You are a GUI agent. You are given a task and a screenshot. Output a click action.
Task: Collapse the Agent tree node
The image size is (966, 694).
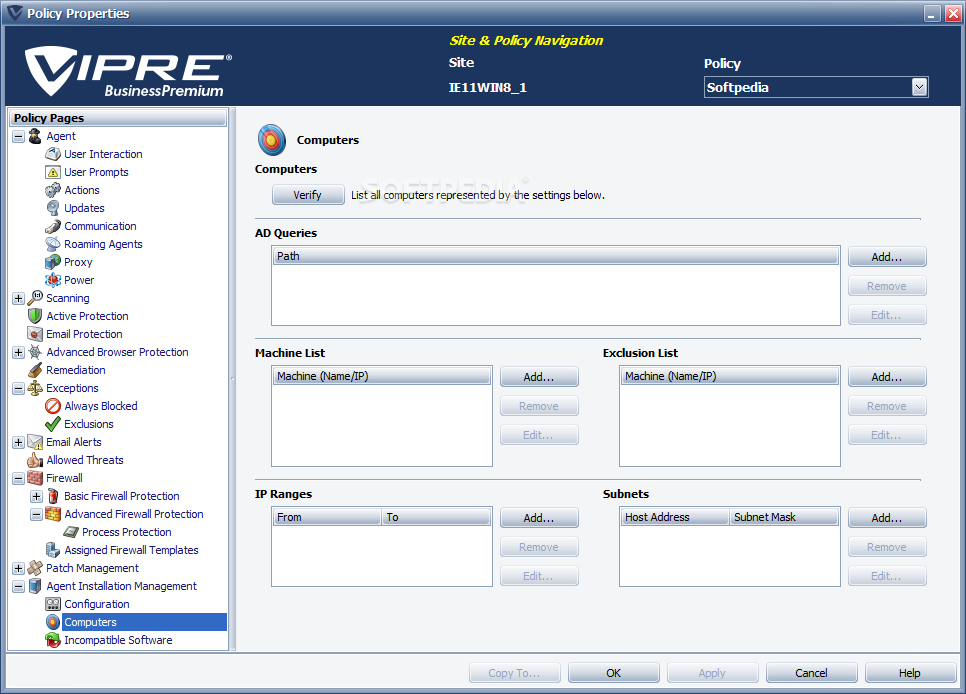pyautogui.click(x=18, y=136)
